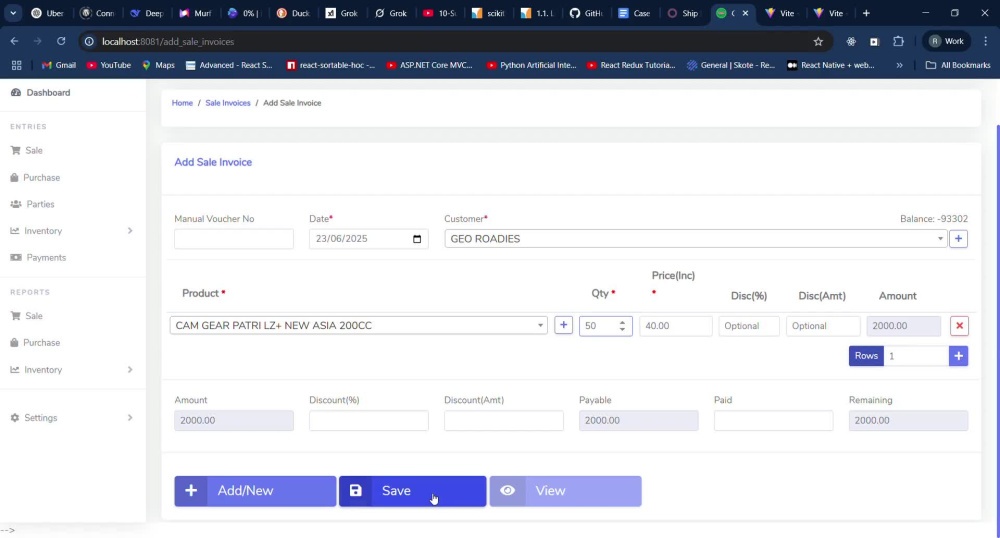
Task: Click the Add/New button
Action: (x=255, y=491)
